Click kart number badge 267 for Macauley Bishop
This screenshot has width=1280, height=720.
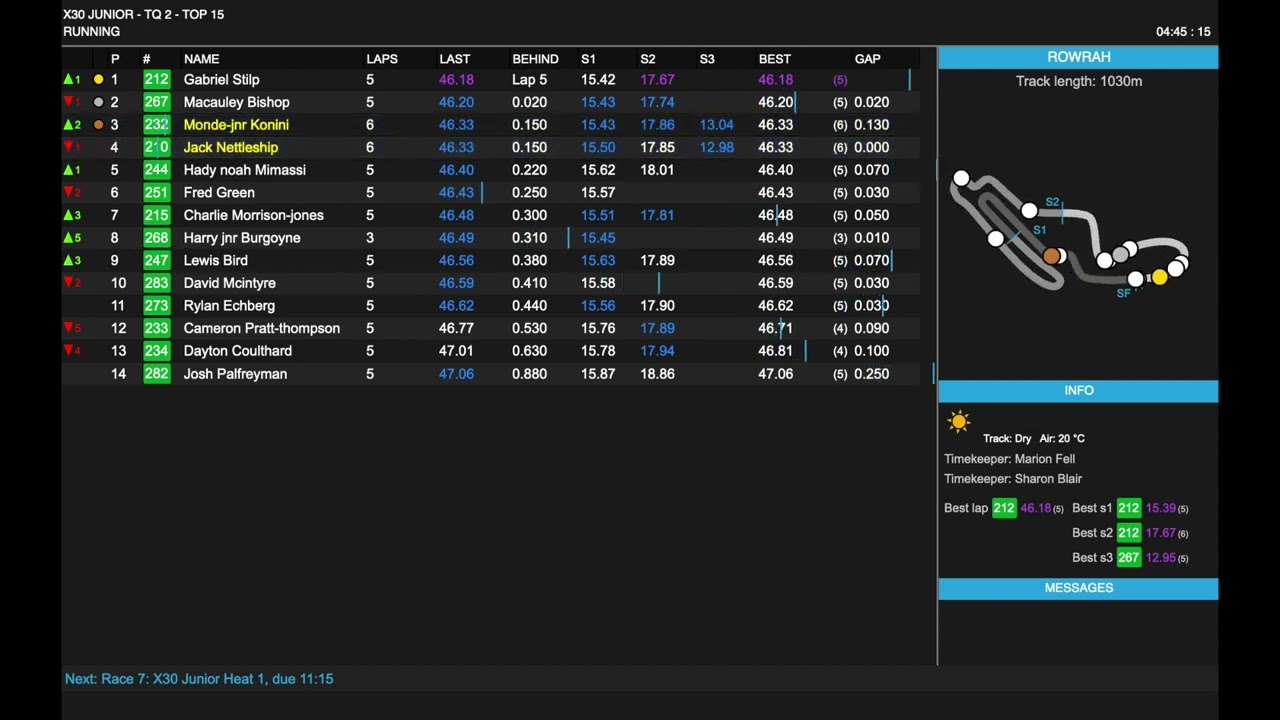157,102
